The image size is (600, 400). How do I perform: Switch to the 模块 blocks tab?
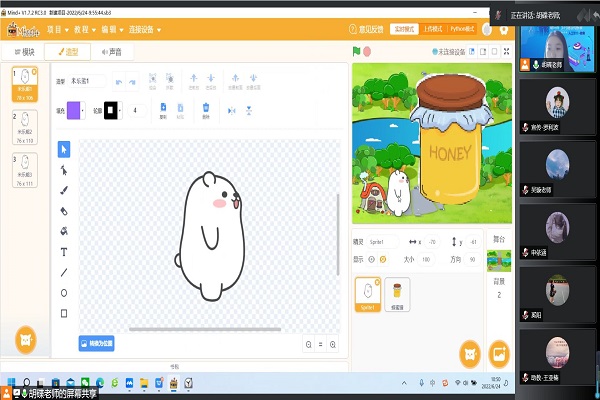click(25, 51)
